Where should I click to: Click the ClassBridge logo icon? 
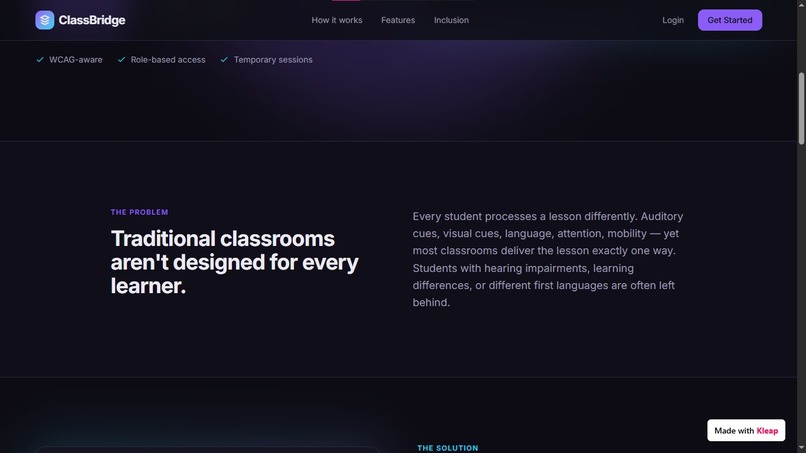point(45,20)
